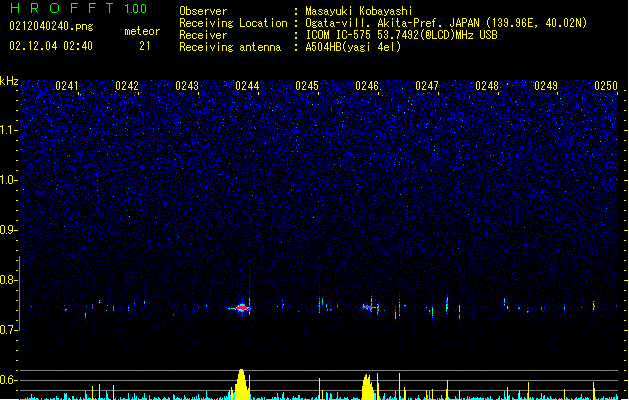Click the bright meteor echo near 0244
The width and height of the screenshot is (629, 400).
click(241, 308)
